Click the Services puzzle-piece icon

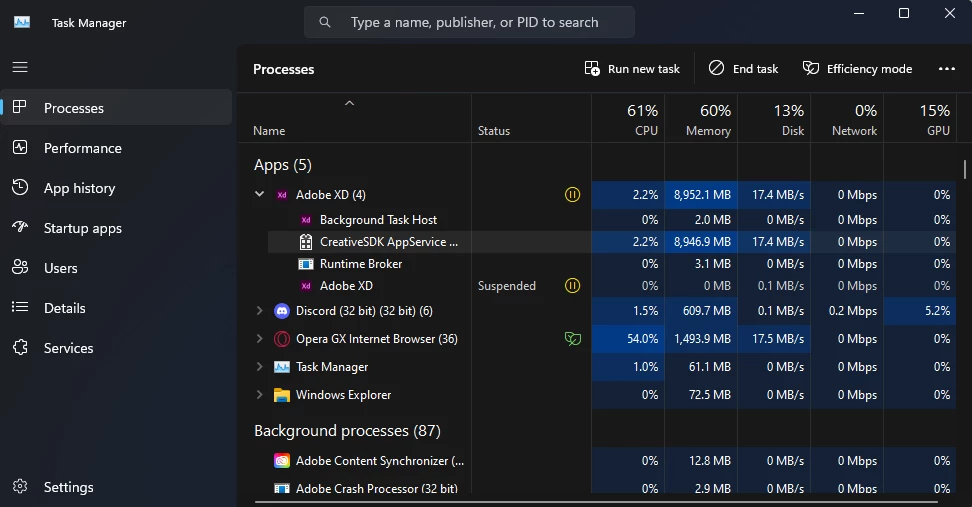tap(20, 347)
